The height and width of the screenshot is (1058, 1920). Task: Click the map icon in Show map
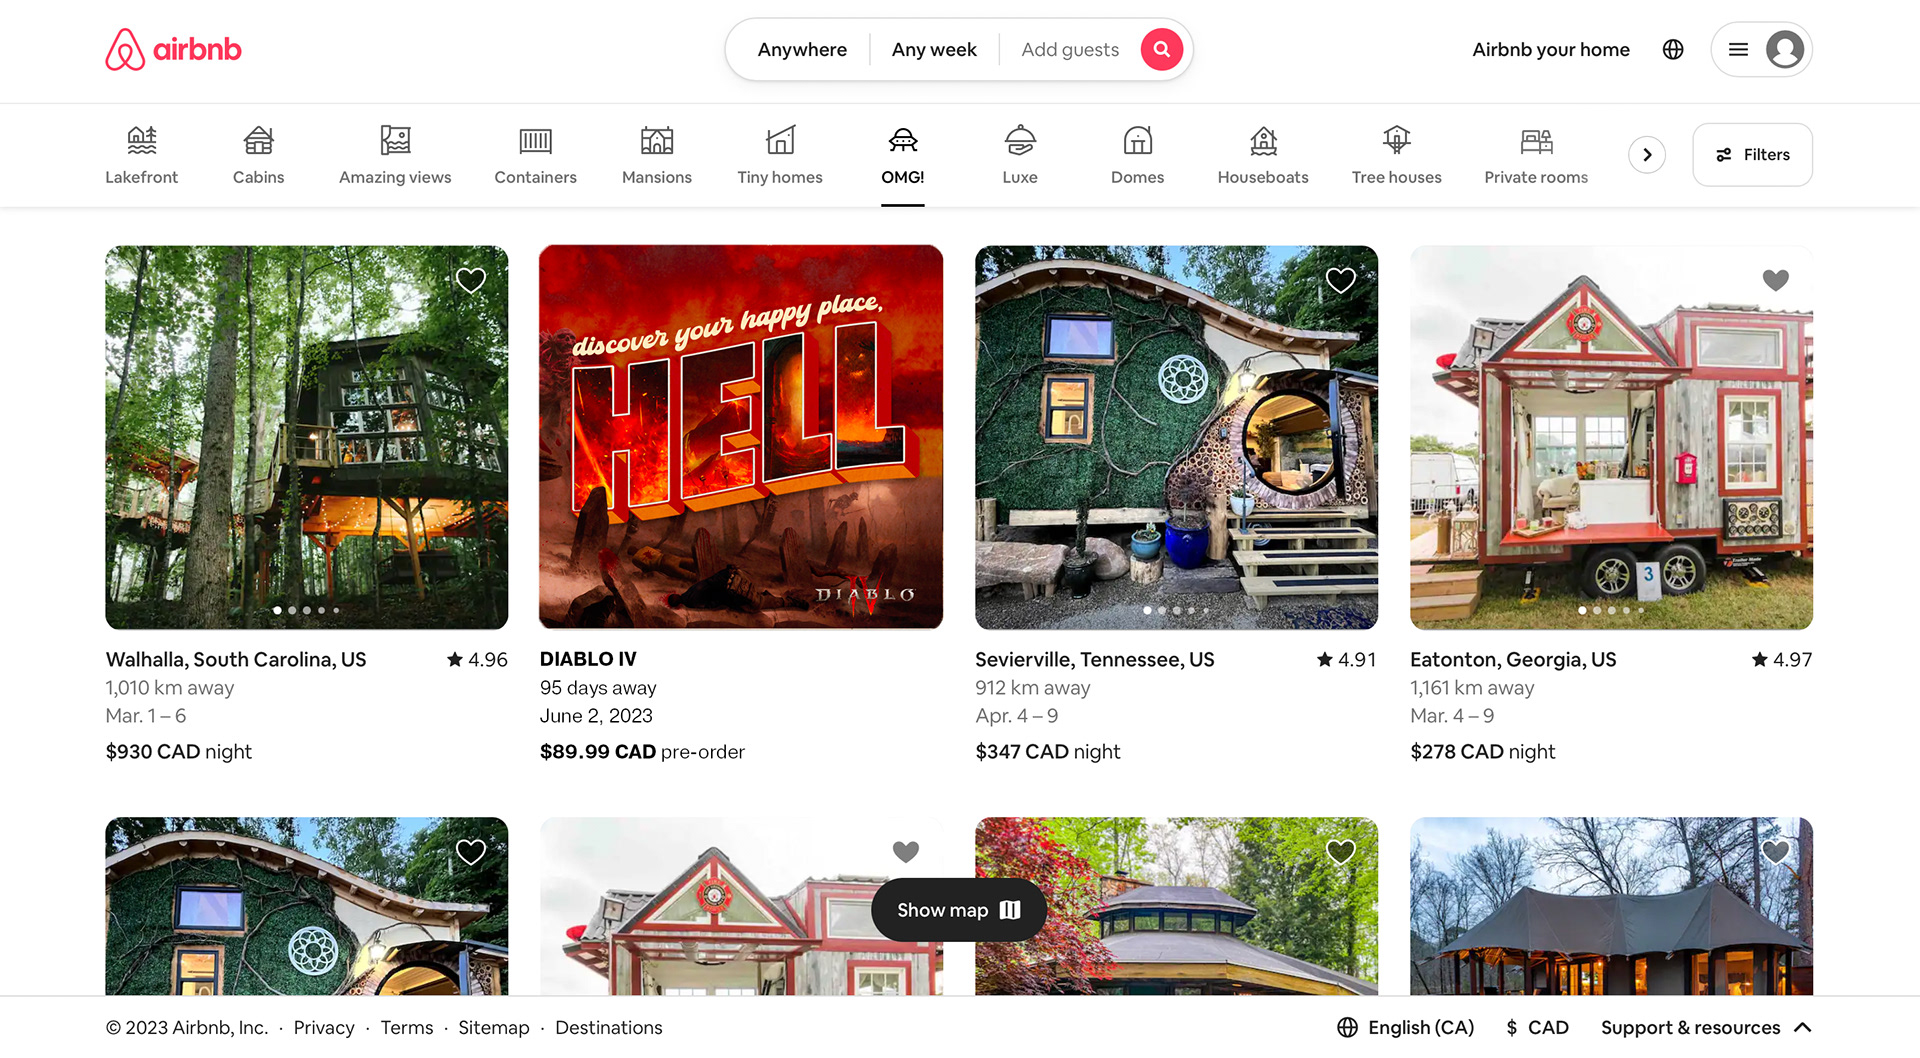pos(1010,910)
